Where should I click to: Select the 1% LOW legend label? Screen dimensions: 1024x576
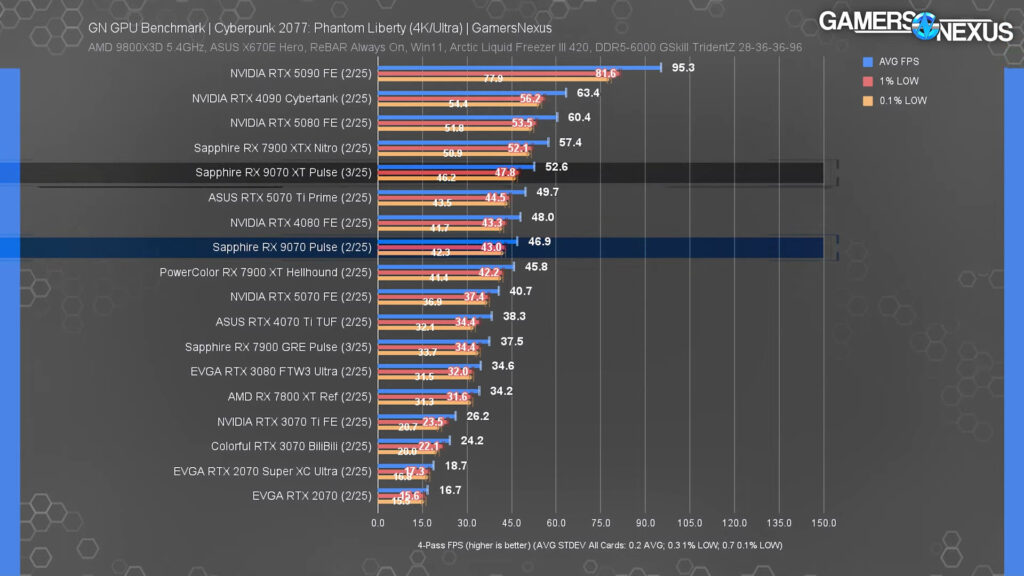[899, 81]
